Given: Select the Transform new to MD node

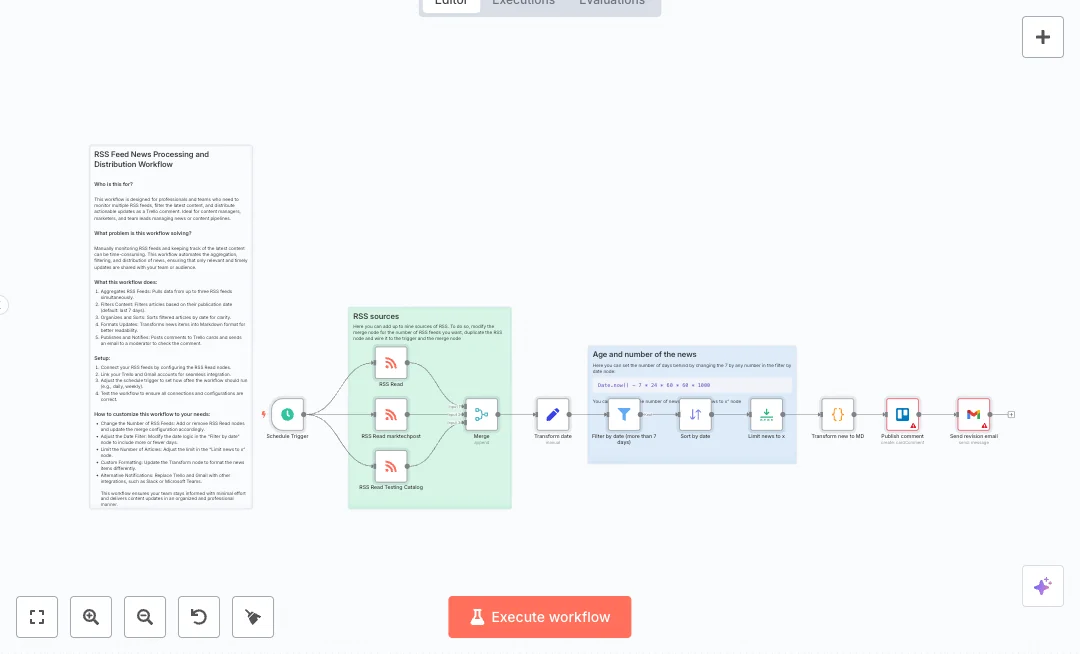Looking at the screenshot, I should point(838,414).
